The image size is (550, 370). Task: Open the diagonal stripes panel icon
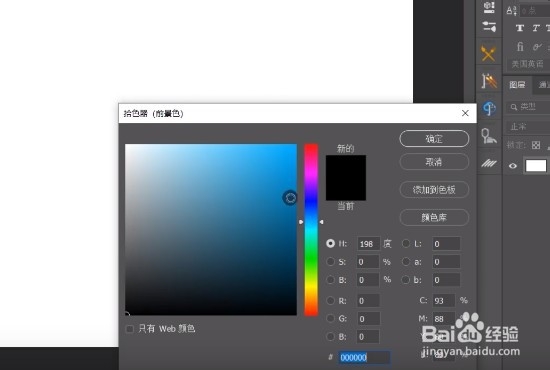tap(489, 163)
